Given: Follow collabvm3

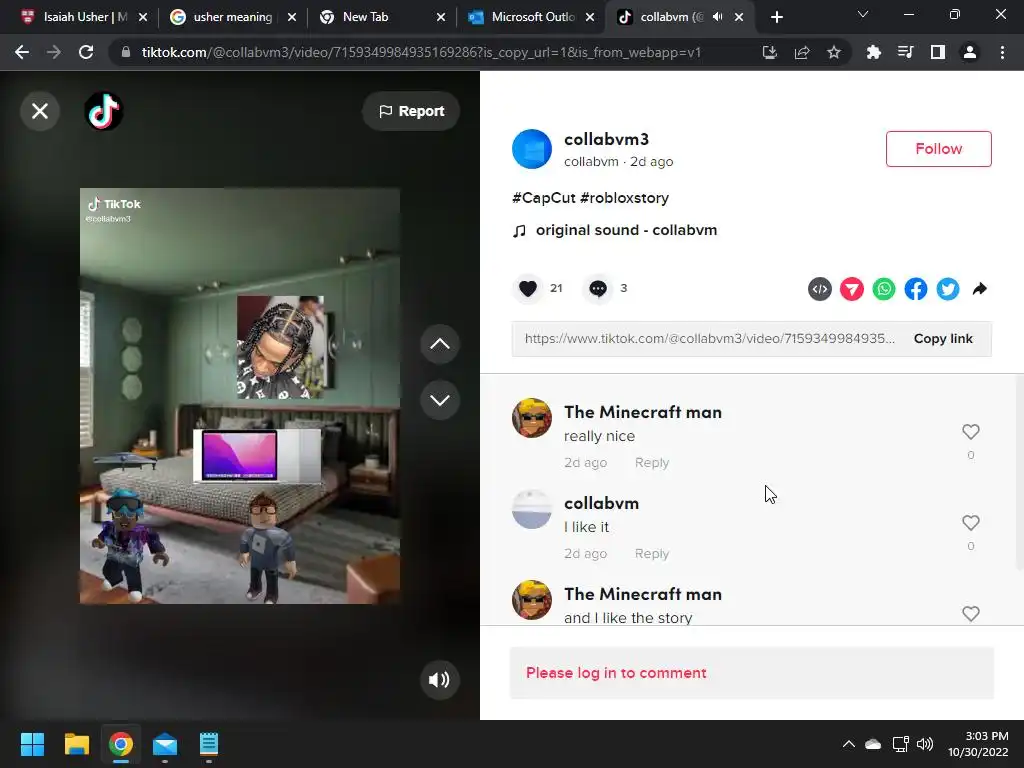Looking at the screenshot, I should click(x=938, y=149).
